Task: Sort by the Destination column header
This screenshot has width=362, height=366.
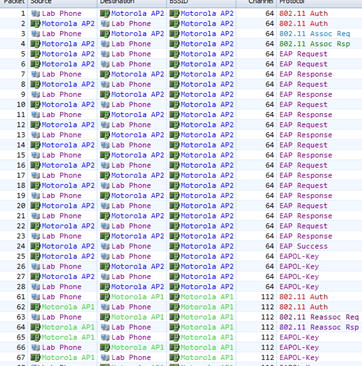Action: point(132,3)
